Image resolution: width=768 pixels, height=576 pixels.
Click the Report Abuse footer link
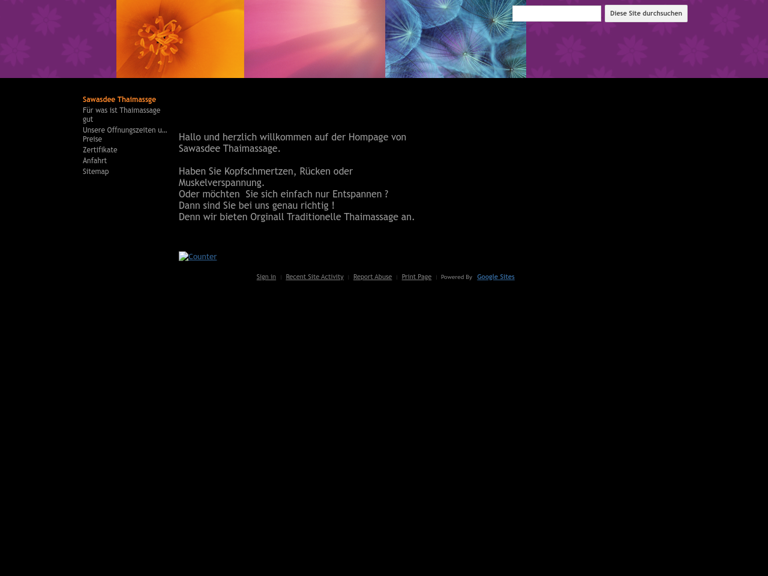[372, 277]
